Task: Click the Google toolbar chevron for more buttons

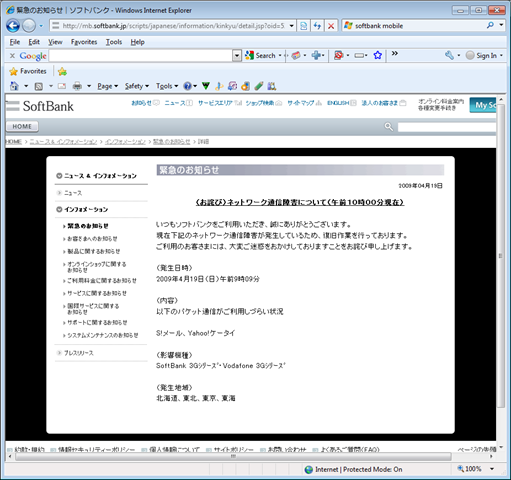Action: point(395,53)
